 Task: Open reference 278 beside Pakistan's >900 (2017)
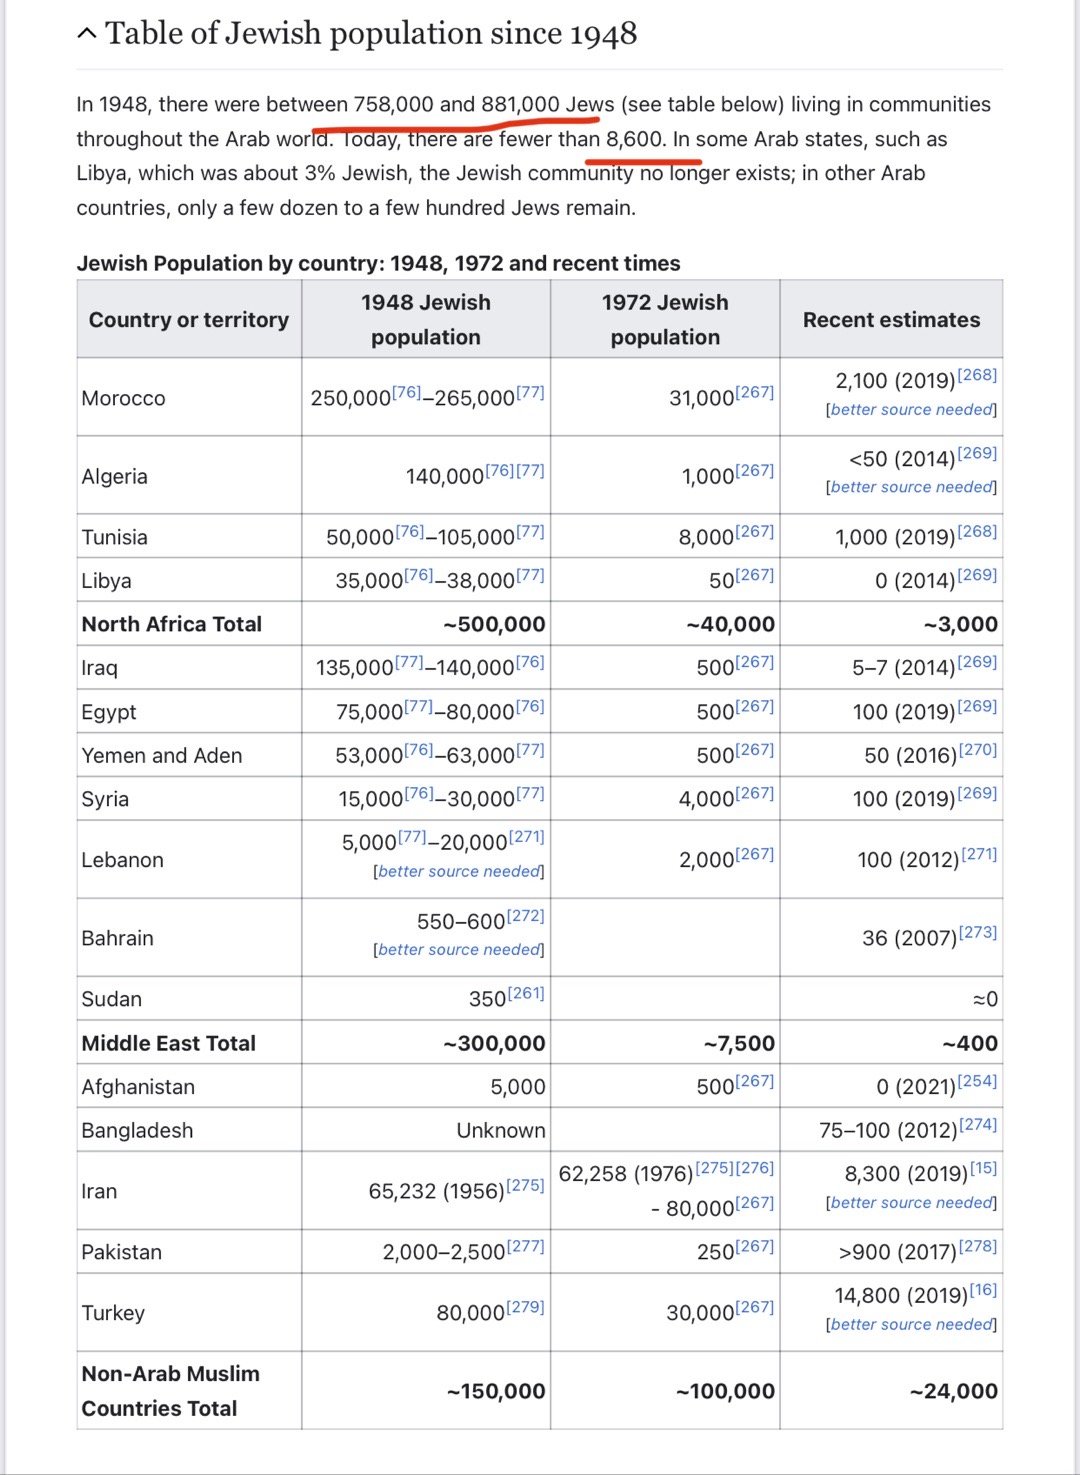click(977, 1246)
